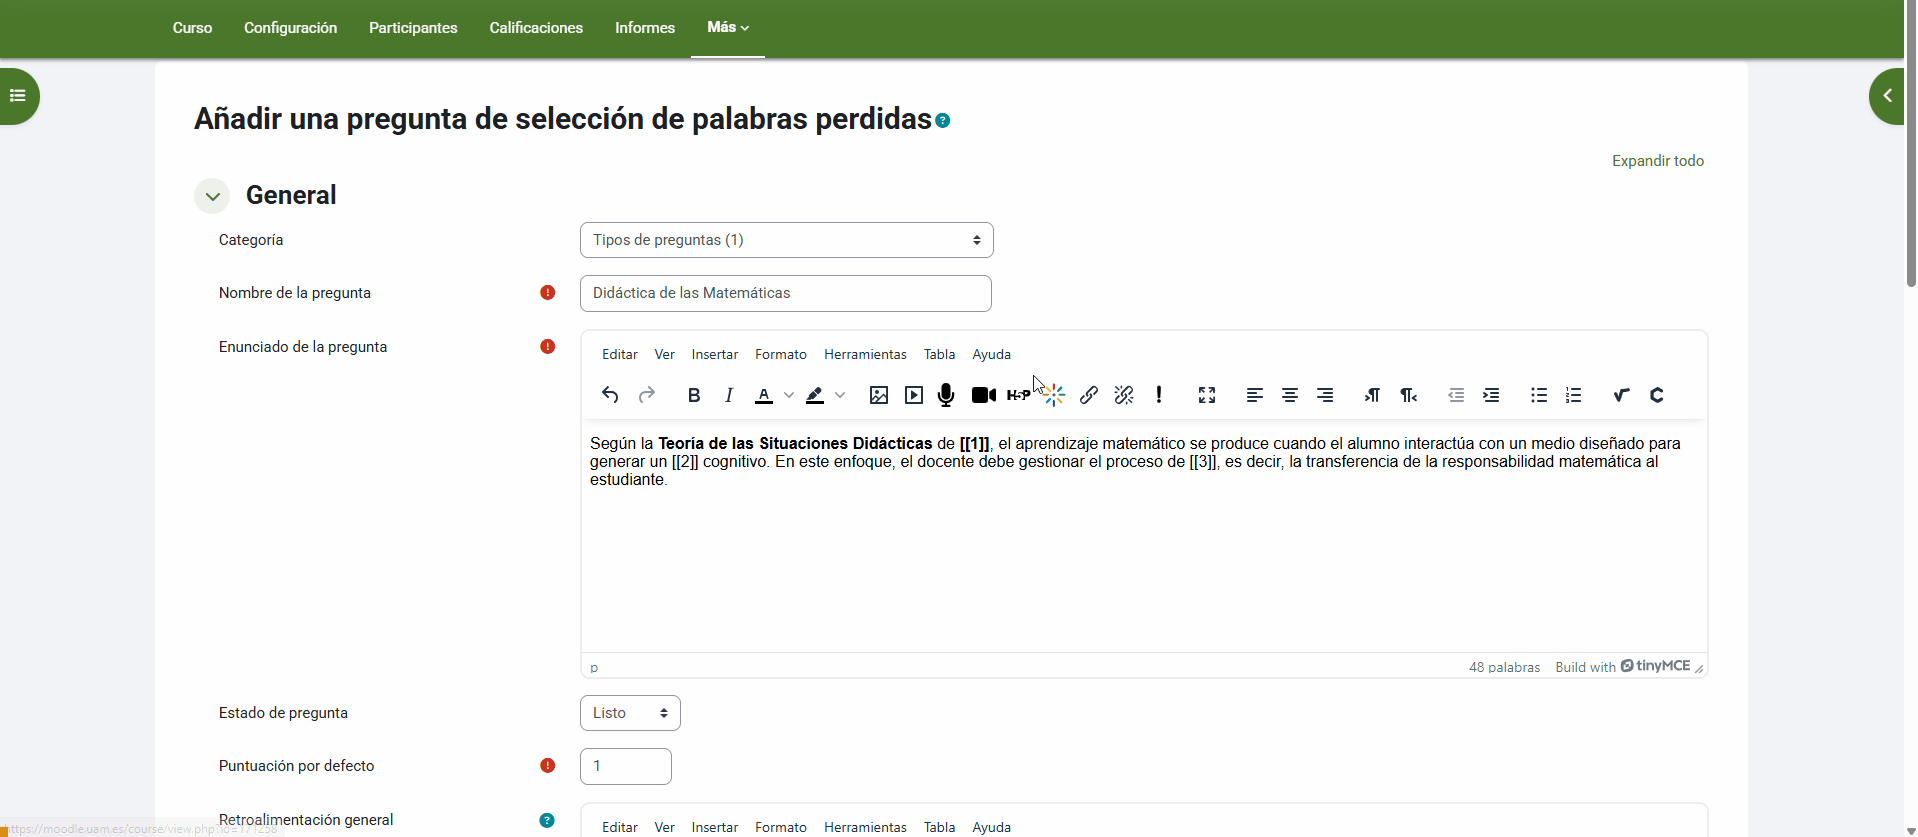Click the decrease indent icon
The height and width of the screenshot is (837, 1918).
tap(1456, 395)
